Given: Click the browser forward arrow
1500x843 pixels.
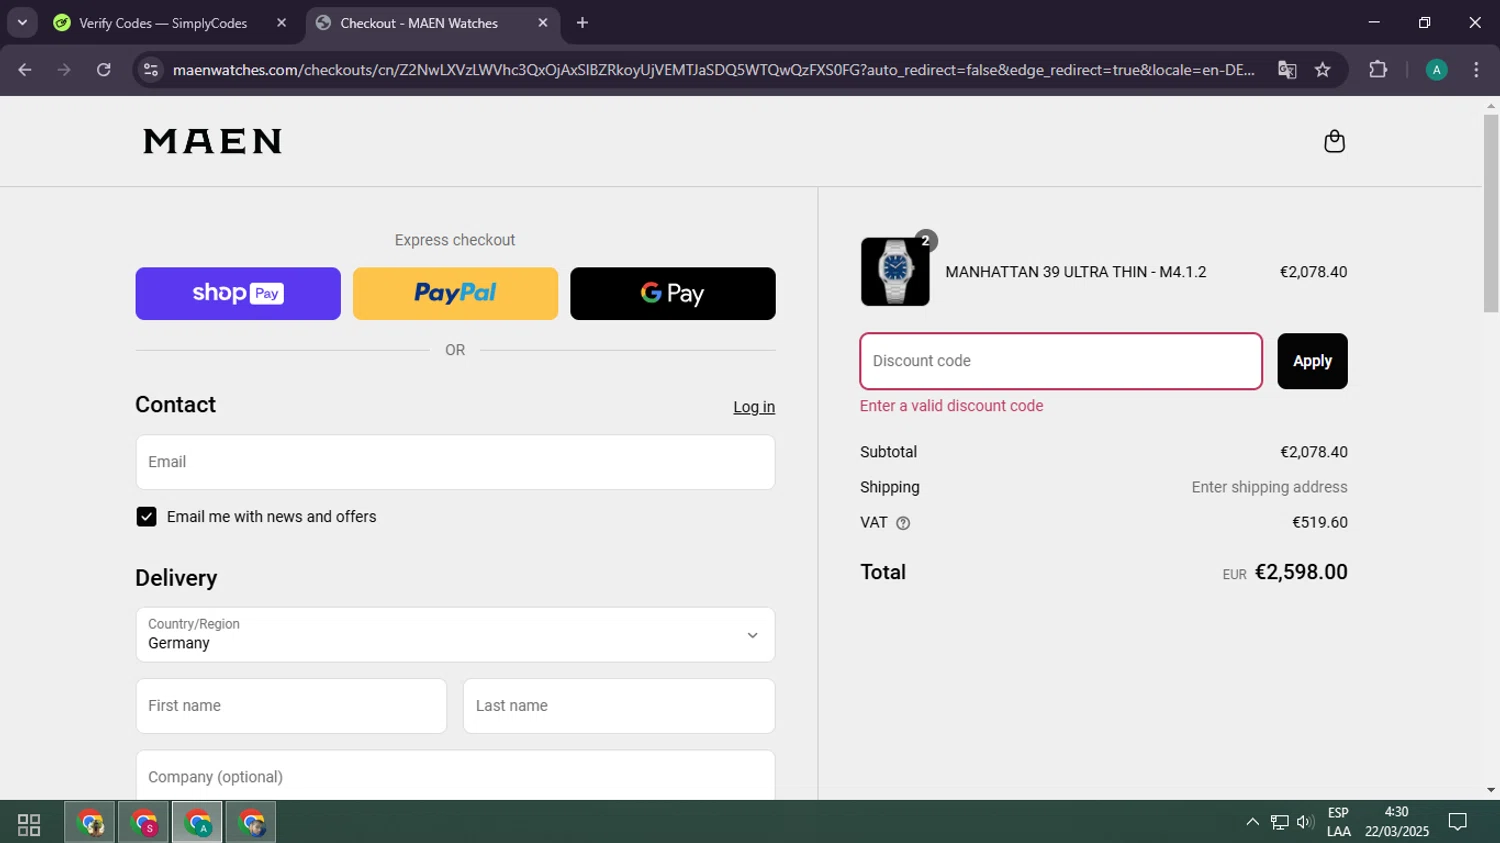Looking at the screenshot, I should (64, 70).
